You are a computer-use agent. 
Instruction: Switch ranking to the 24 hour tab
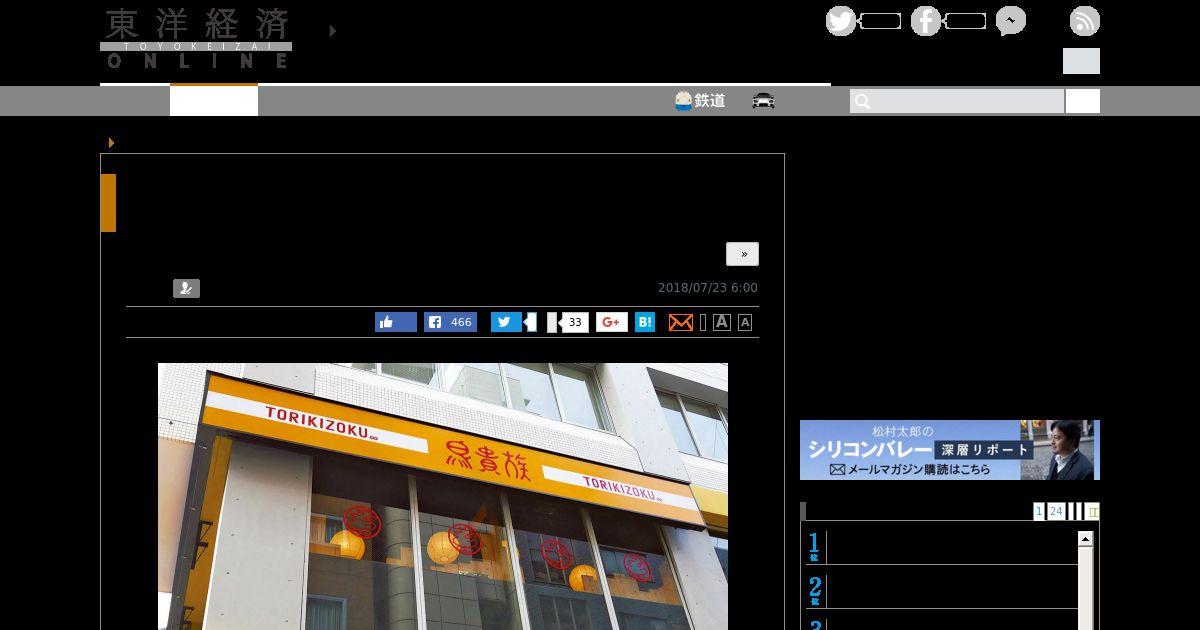click(1056, 511)
